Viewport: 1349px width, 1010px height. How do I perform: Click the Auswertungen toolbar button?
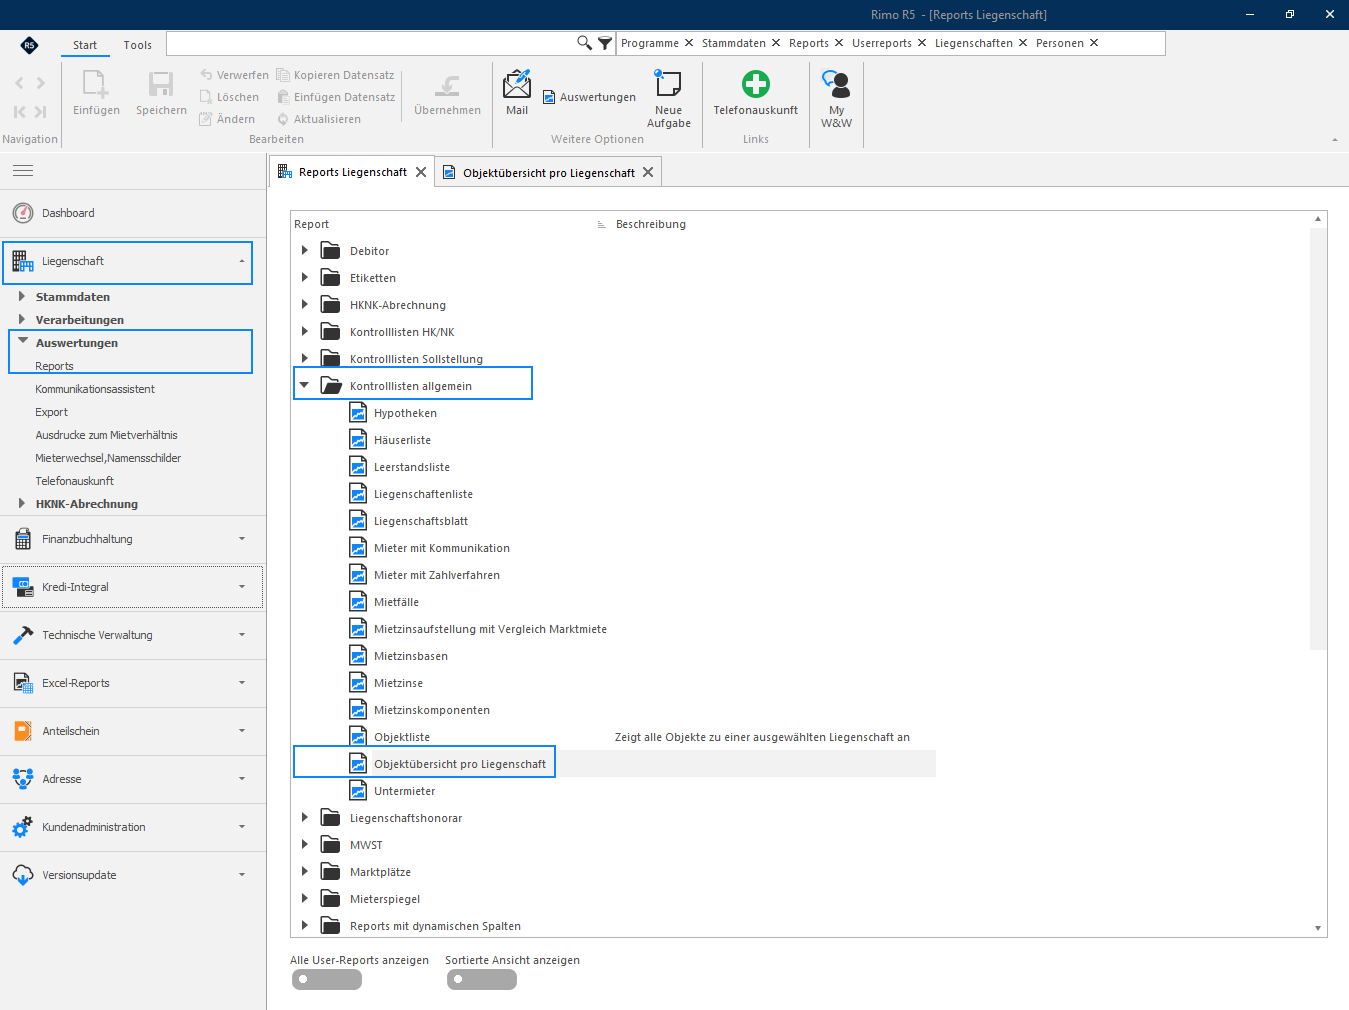(589, 97)
